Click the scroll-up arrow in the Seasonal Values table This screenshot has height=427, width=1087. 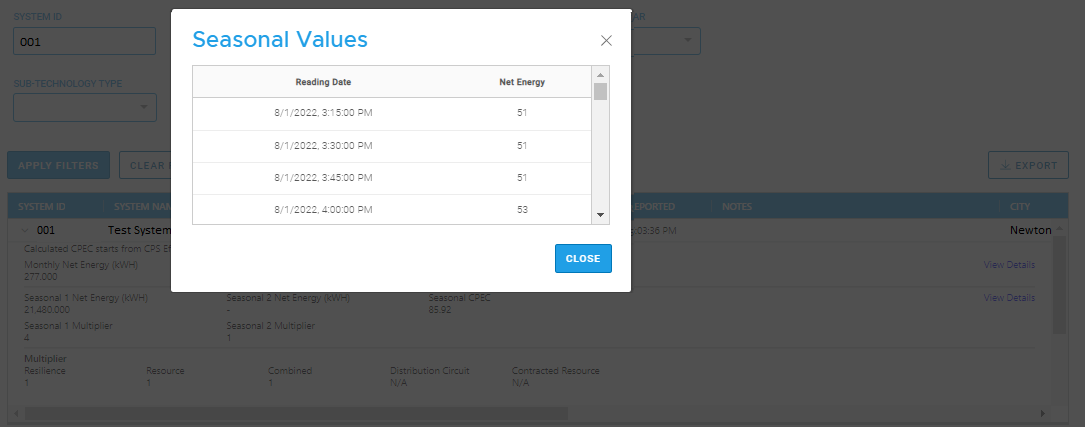pyautogui.click(x=601, y=75)
